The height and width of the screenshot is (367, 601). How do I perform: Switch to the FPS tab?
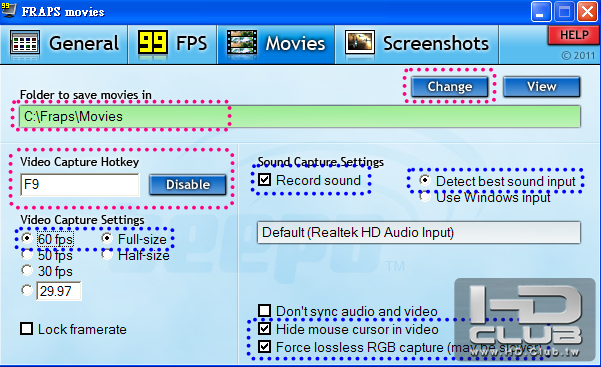(172, 44)
